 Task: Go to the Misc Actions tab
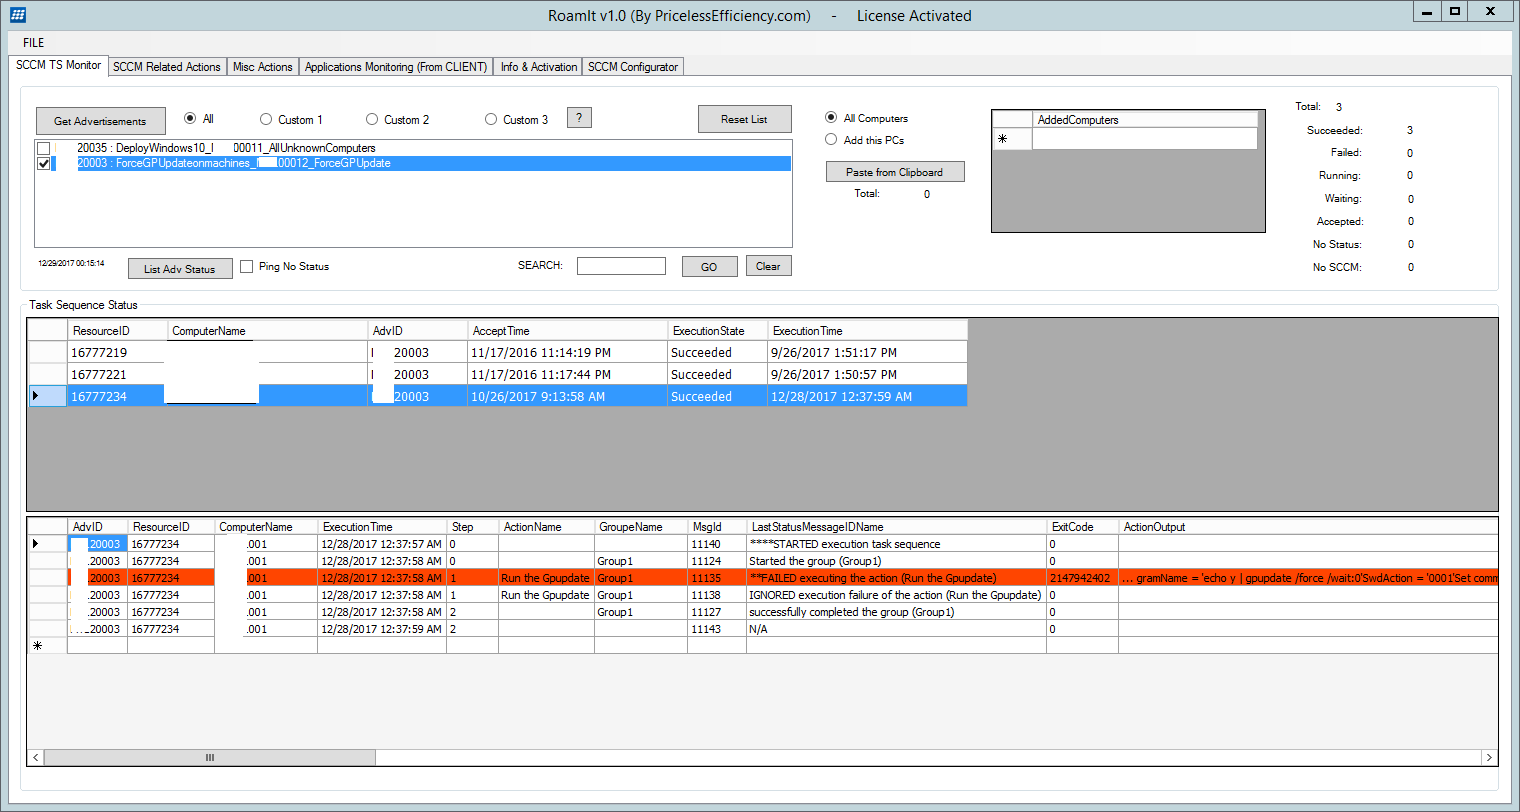263,67
